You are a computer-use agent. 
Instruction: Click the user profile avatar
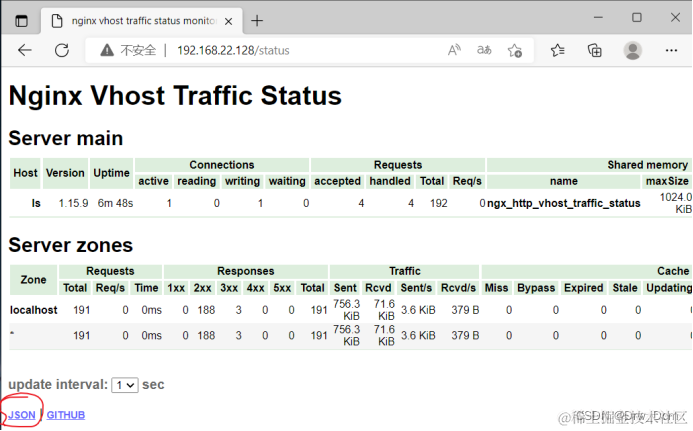[x=632, y=50]
